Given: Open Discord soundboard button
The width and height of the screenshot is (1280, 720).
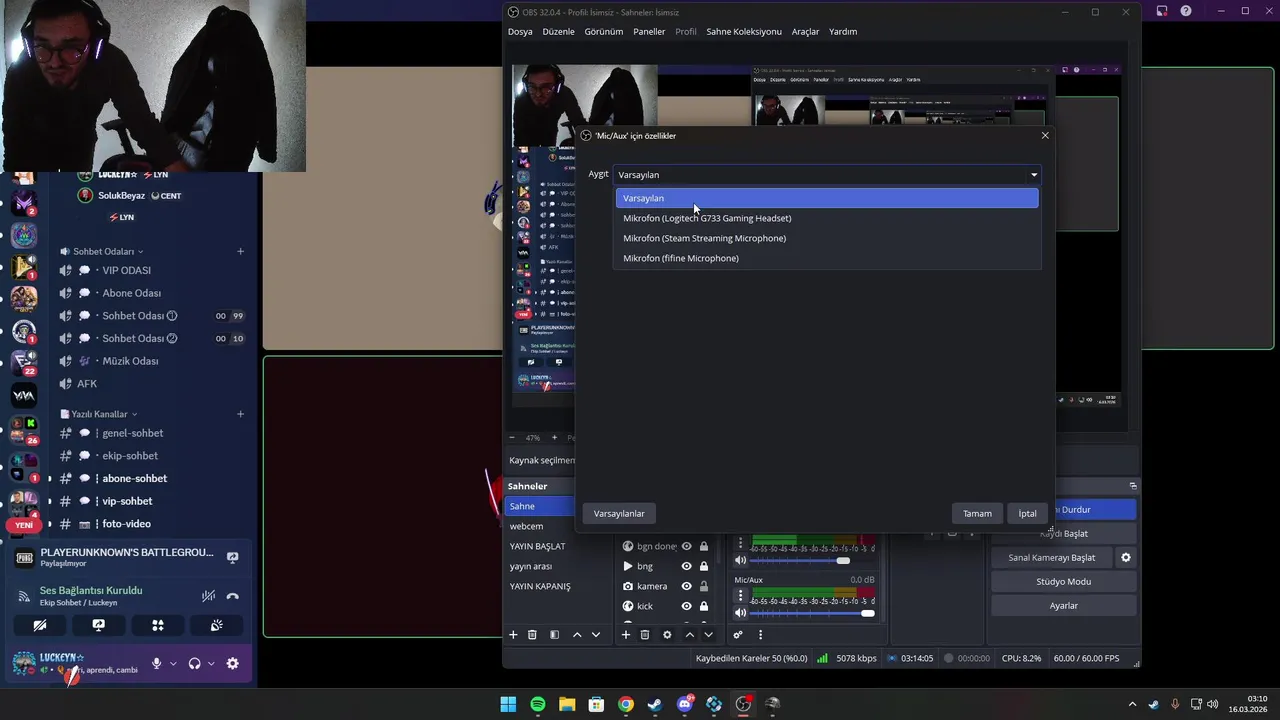Looking at the screenshot, I should click(x=216, y=625).
